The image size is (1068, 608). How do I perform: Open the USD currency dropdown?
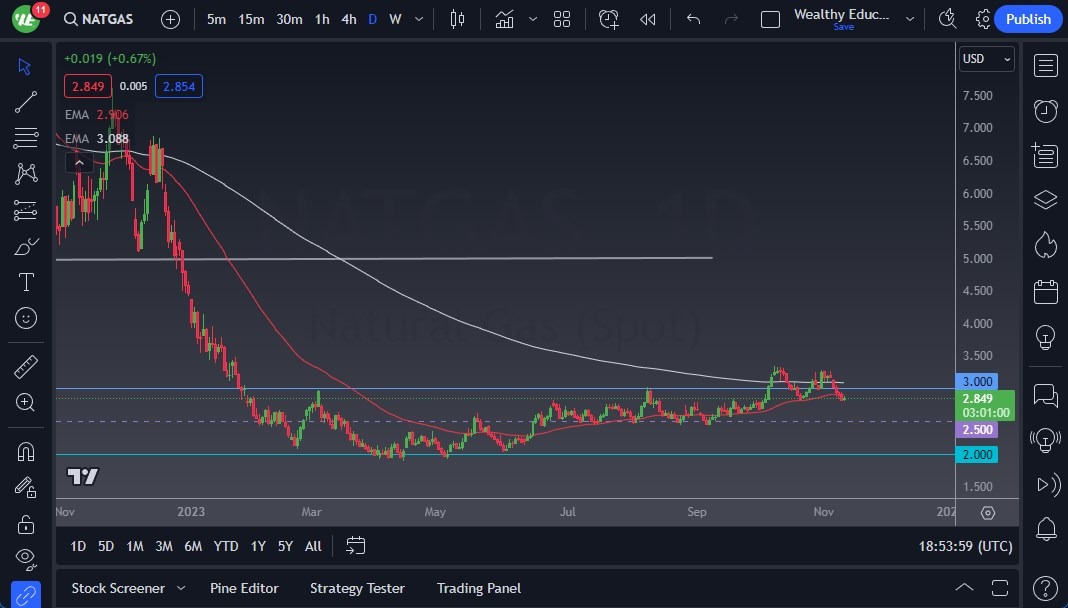click(986, 59)
